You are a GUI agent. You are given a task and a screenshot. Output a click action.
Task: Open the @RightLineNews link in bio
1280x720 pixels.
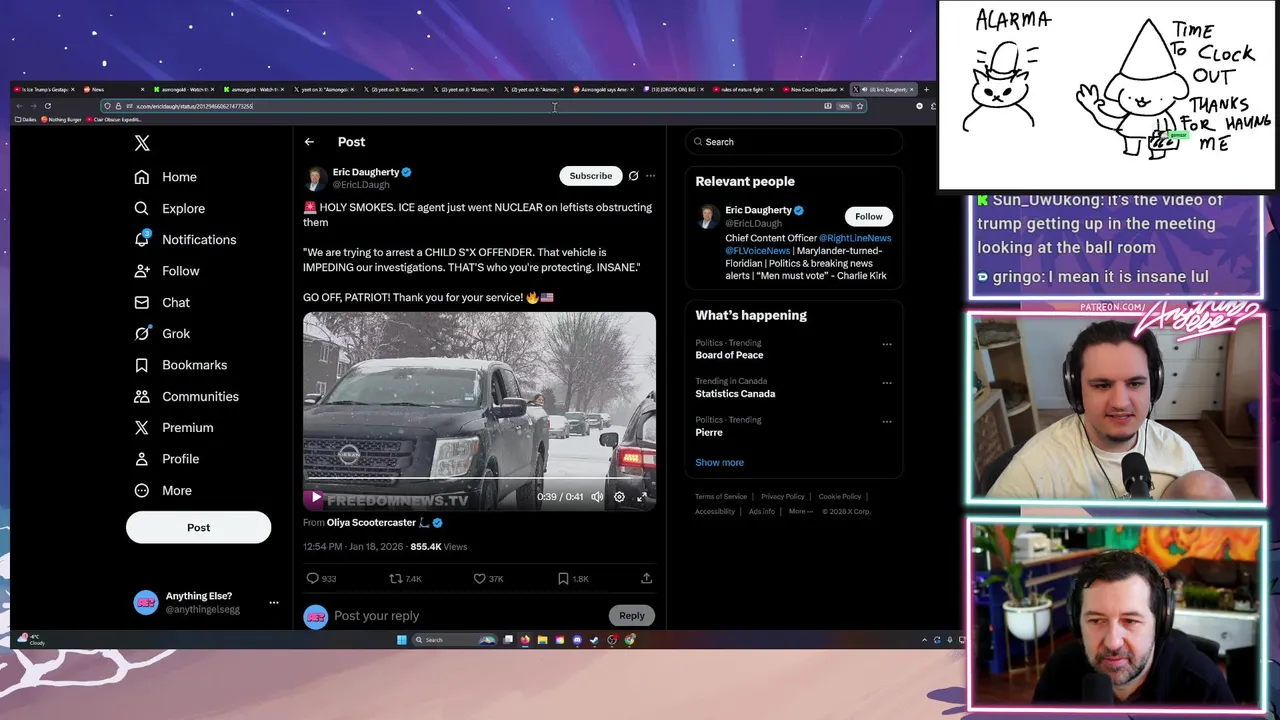855,238
